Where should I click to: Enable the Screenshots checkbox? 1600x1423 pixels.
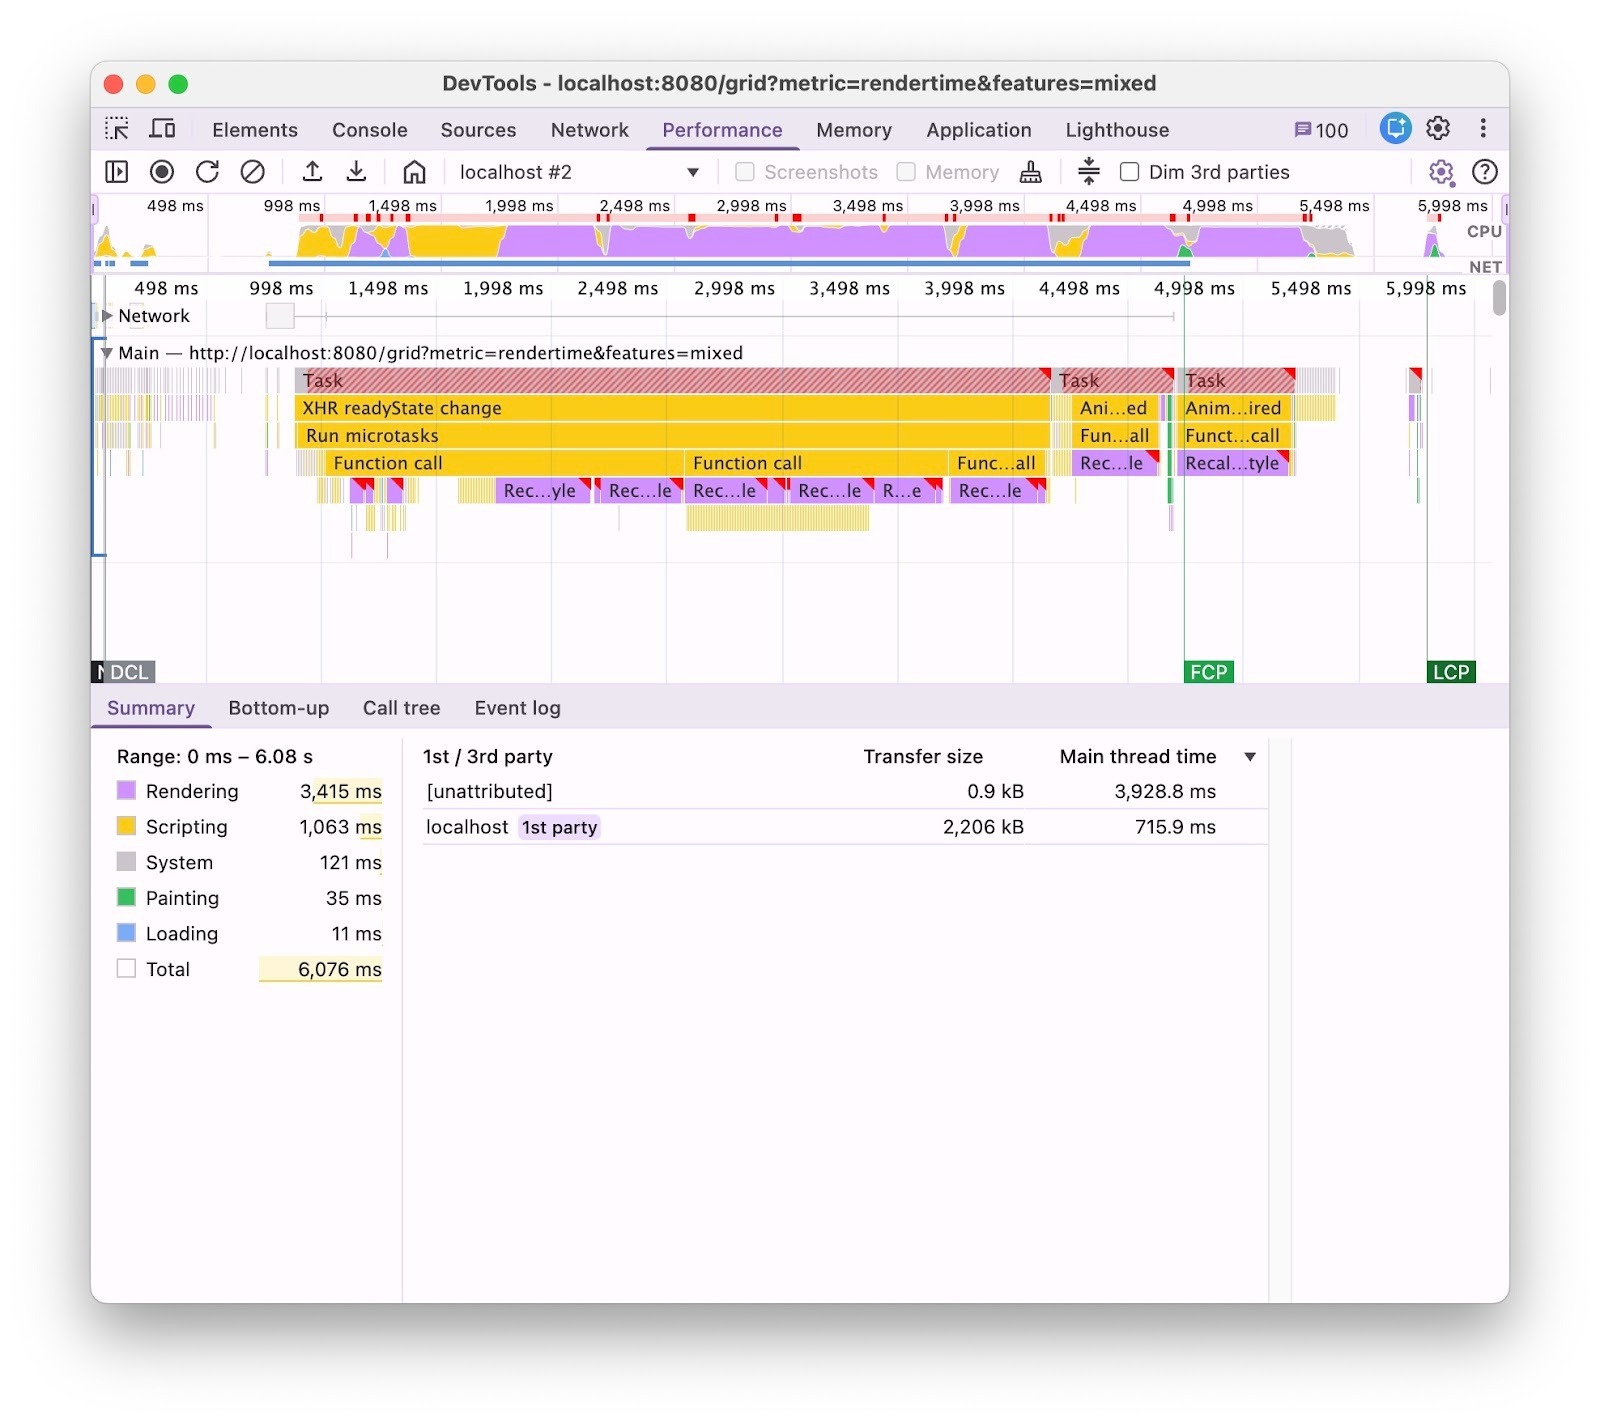(x=745, y=172)
